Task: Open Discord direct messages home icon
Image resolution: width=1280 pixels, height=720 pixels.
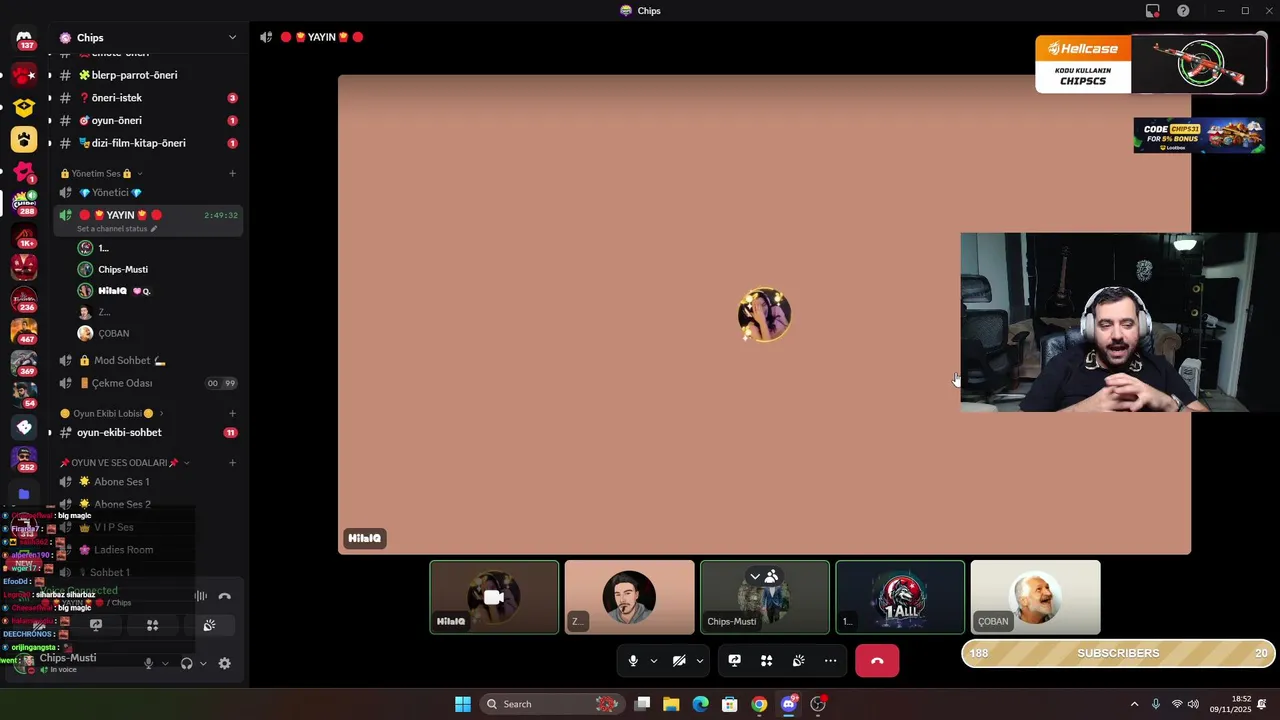Action: tap(24, 38)
